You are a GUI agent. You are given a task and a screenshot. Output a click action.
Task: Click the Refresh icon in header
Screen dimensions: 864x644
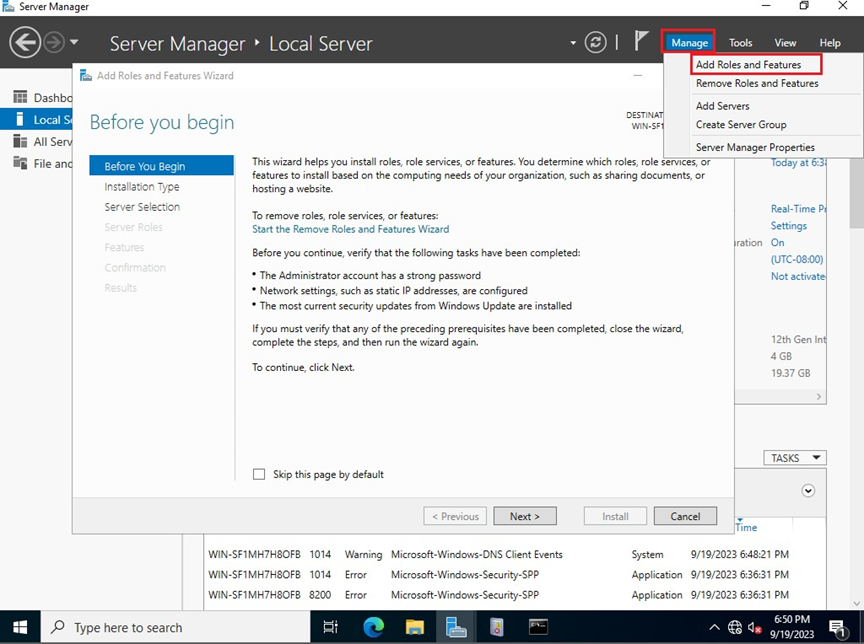[595, 42]
